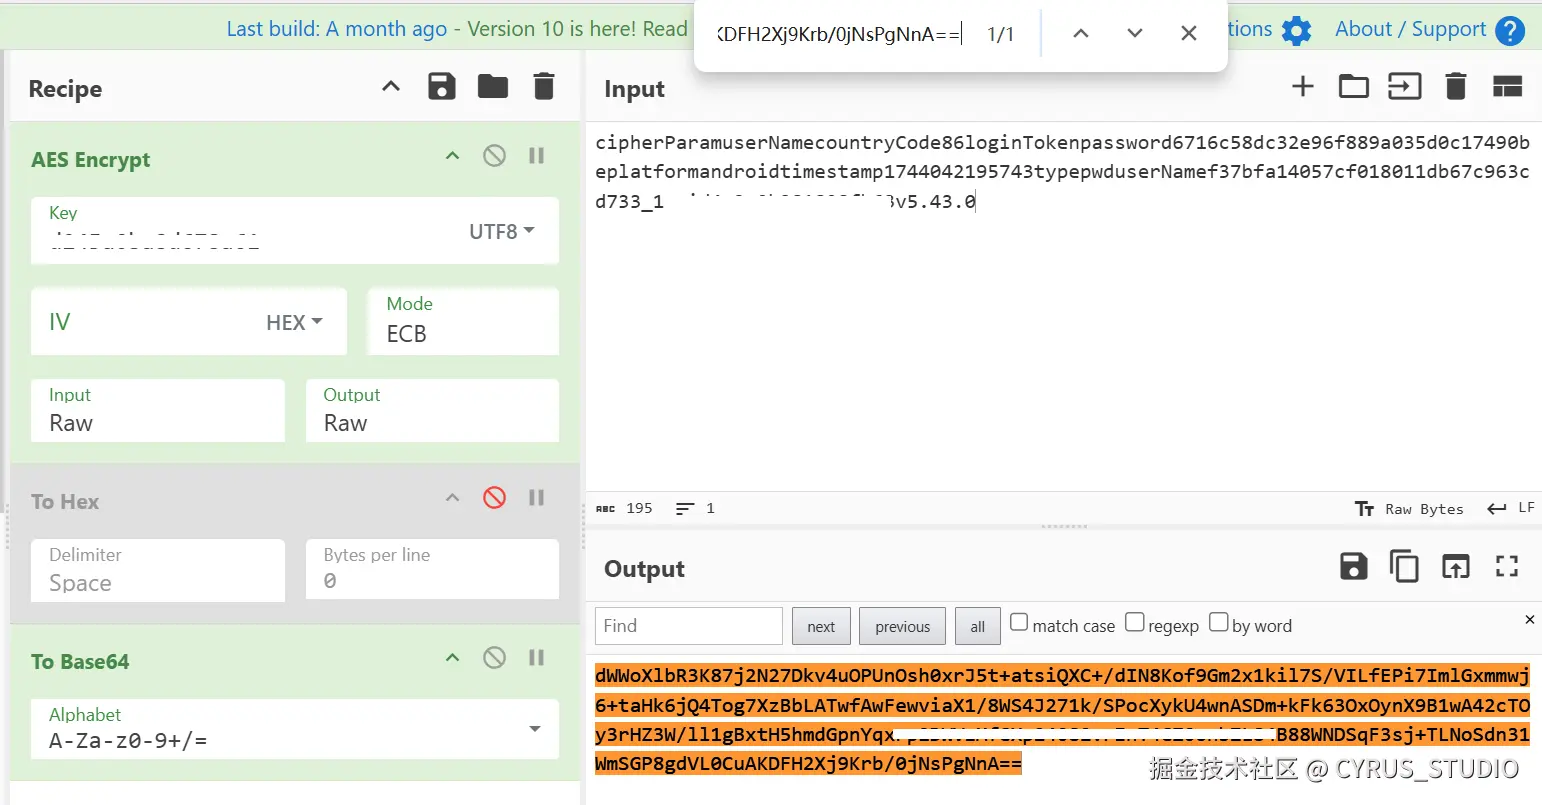Click the previous search button
1542x805 pixels.
pos(902,627)
